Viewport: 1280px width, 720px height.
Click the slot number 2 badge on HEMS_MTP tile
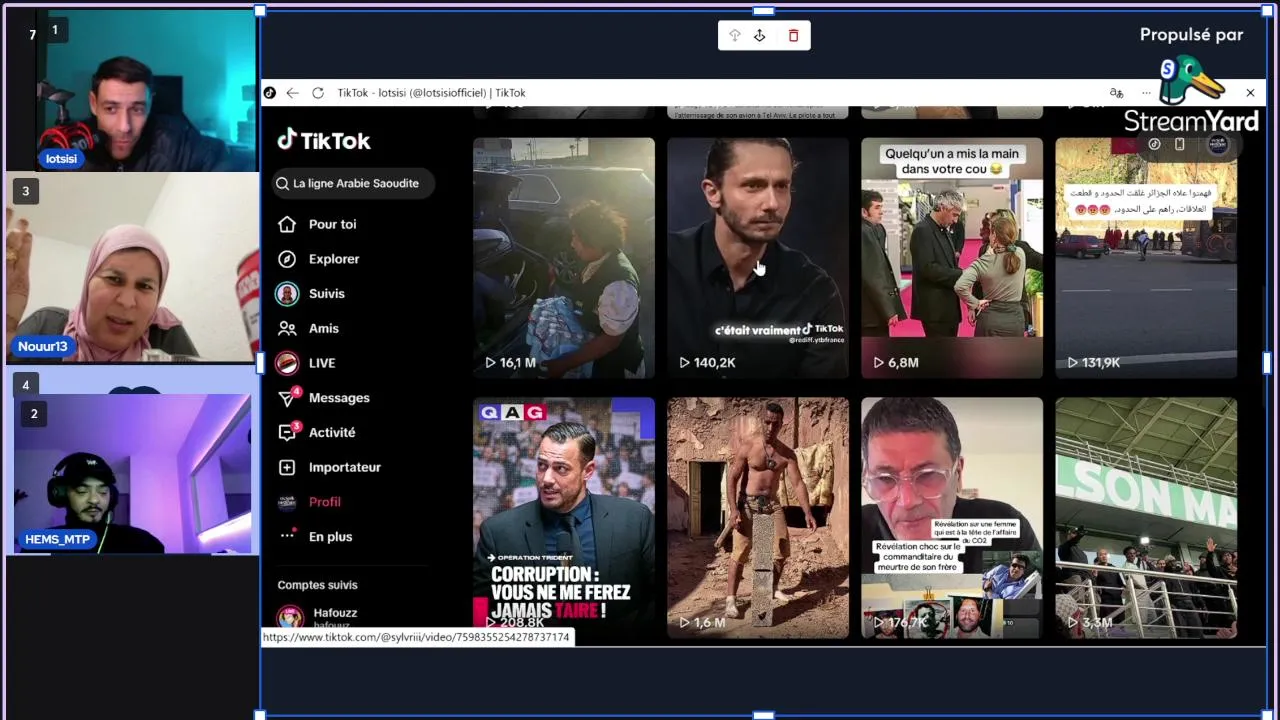point(34,413)
